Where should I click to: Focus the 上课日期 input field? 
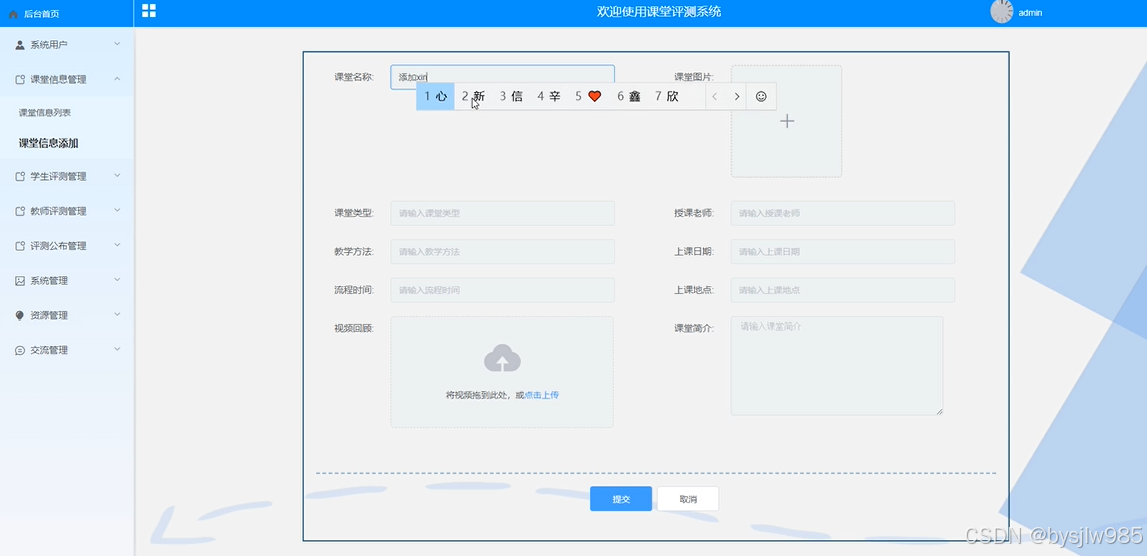click(x=843, y=251)
